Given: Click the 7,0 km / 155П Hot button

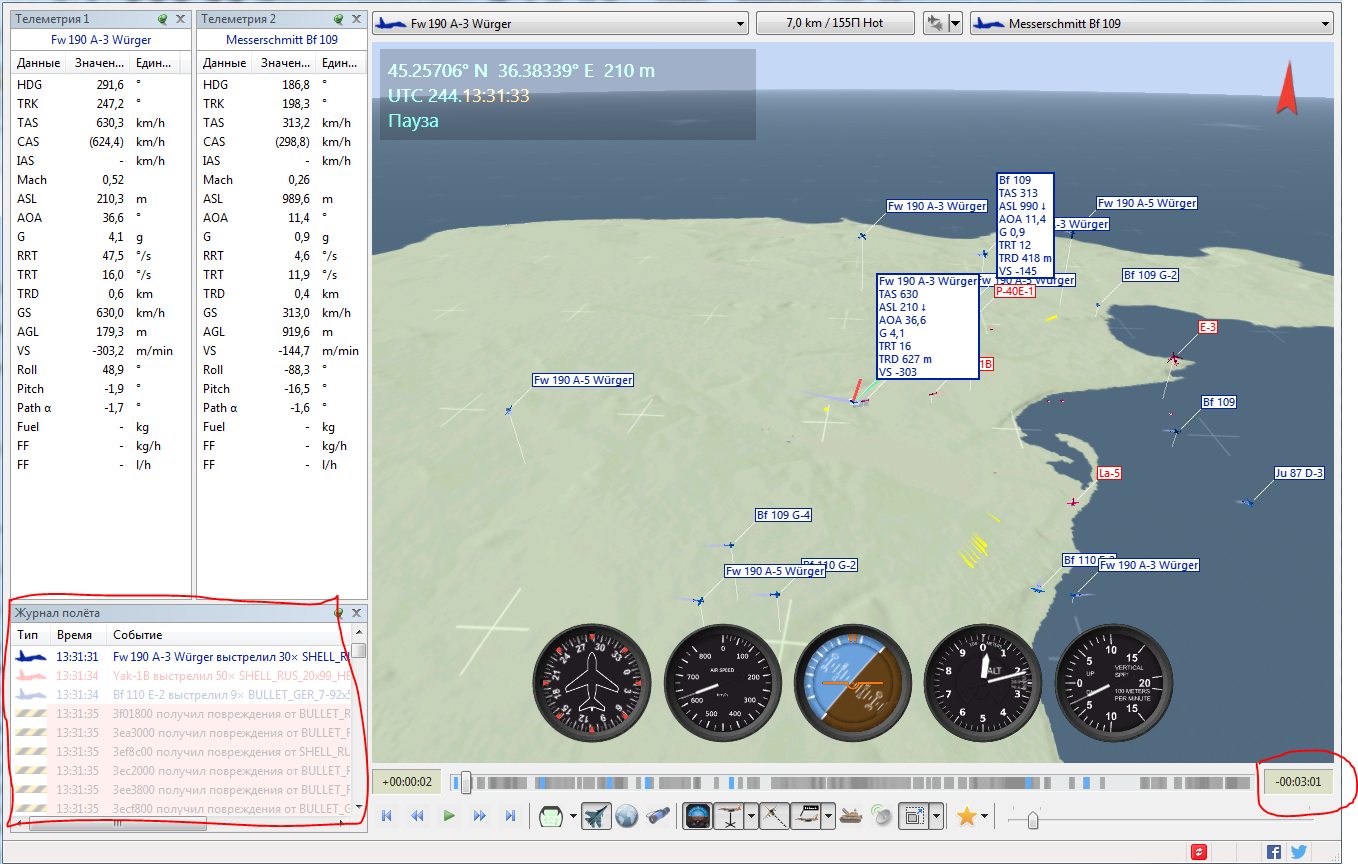Looking at the screenshot, I should (835, 23).
